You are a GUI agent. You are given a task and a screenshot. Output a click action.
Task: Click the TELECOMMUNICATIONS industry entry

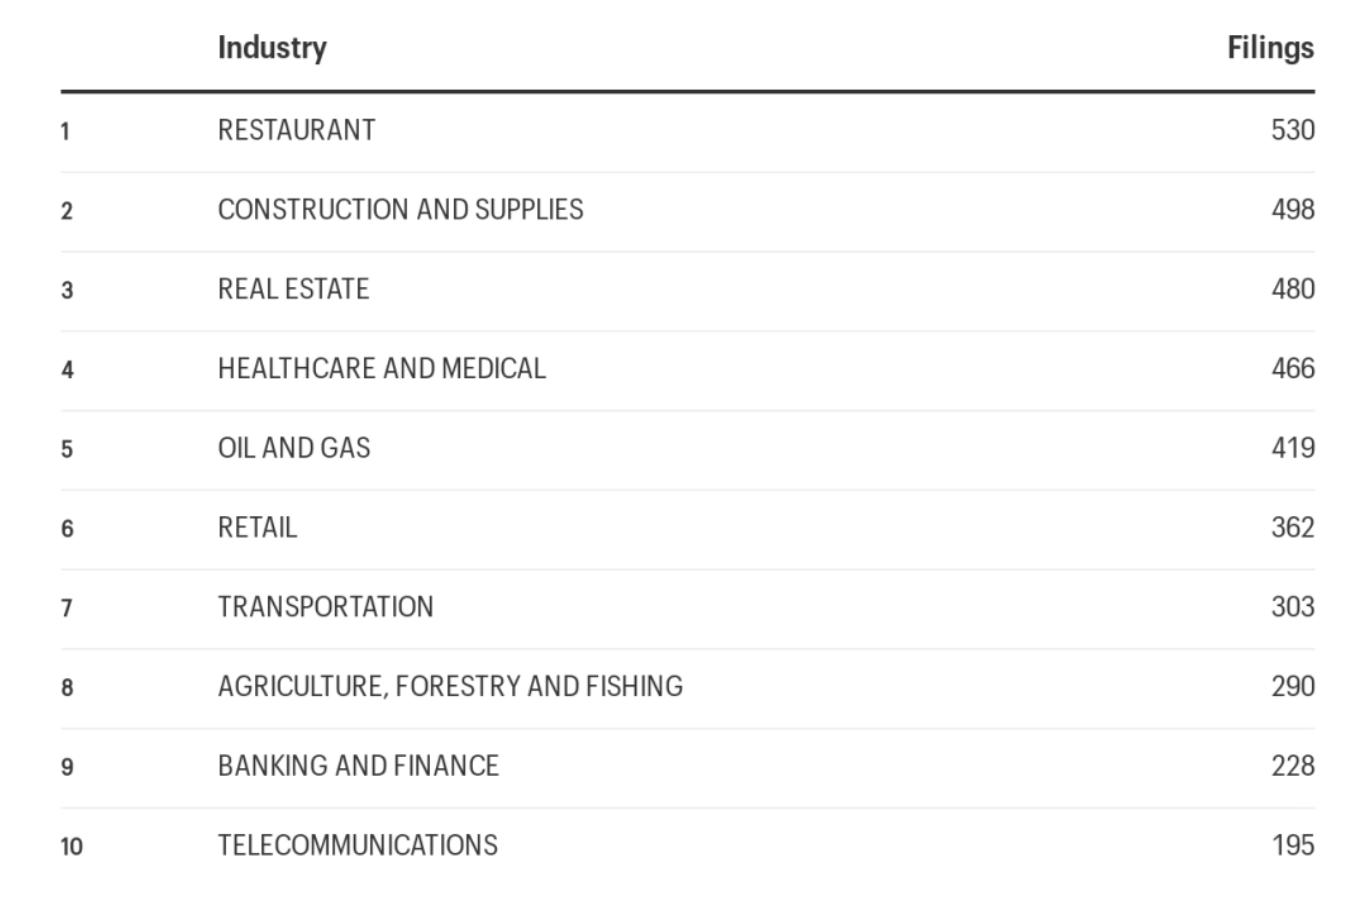click(x=357, y=845)
